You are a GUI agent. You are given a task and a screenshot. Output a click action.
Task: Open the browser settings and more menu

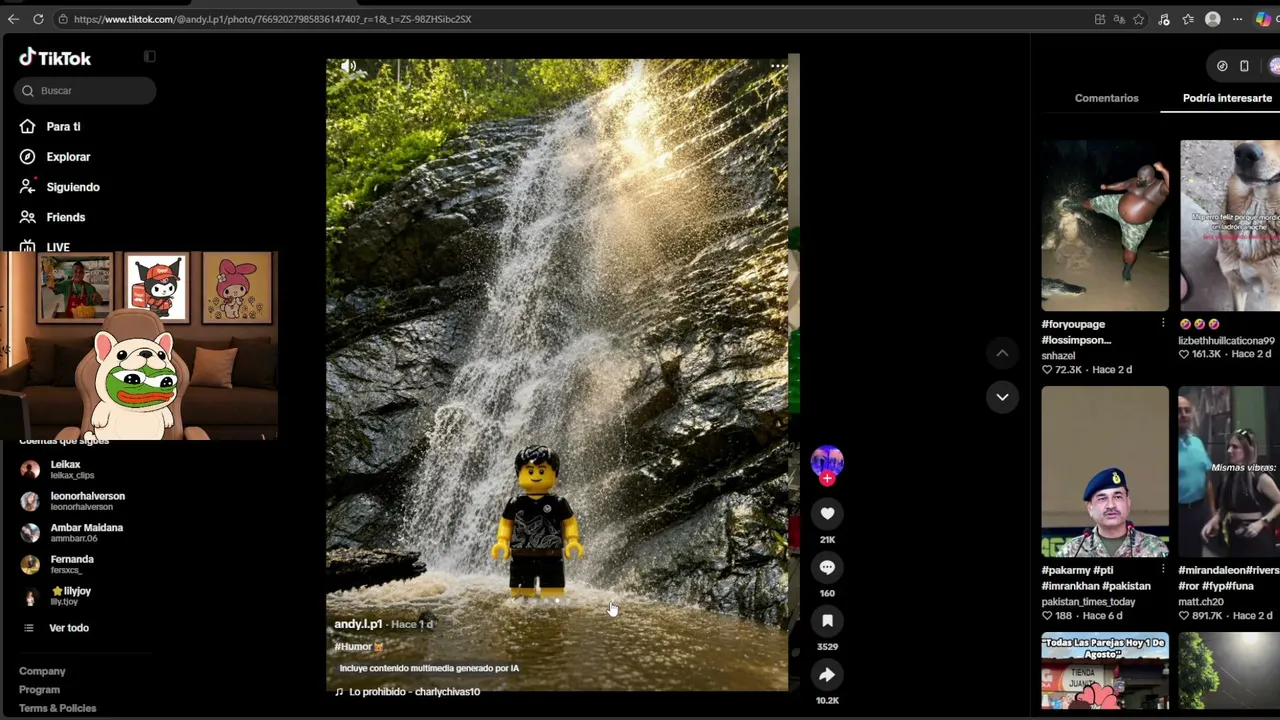coord(1237,19)
